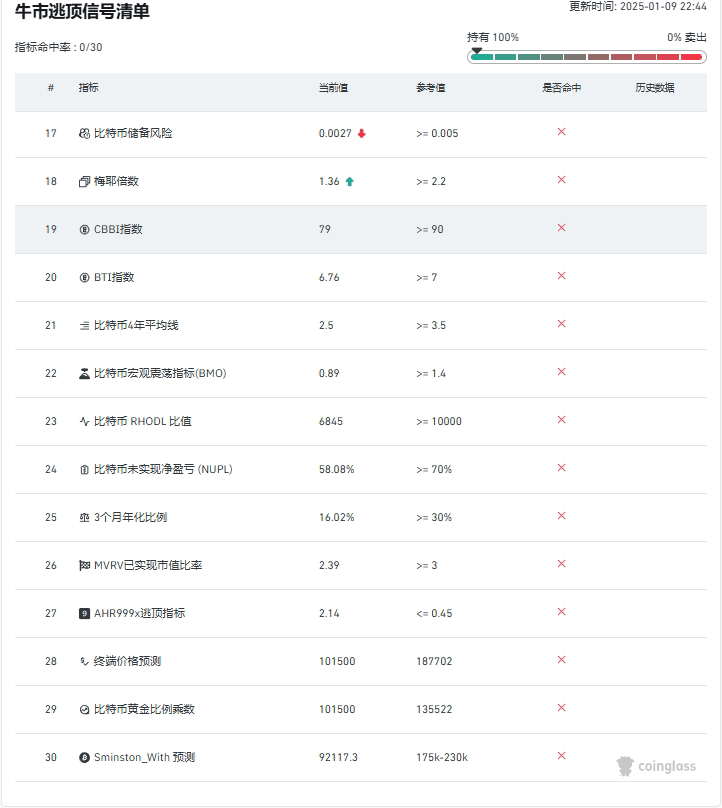Click the 终端价格预测 icon
The width and height of the screenshot is (722, 808).
[84, 661]
